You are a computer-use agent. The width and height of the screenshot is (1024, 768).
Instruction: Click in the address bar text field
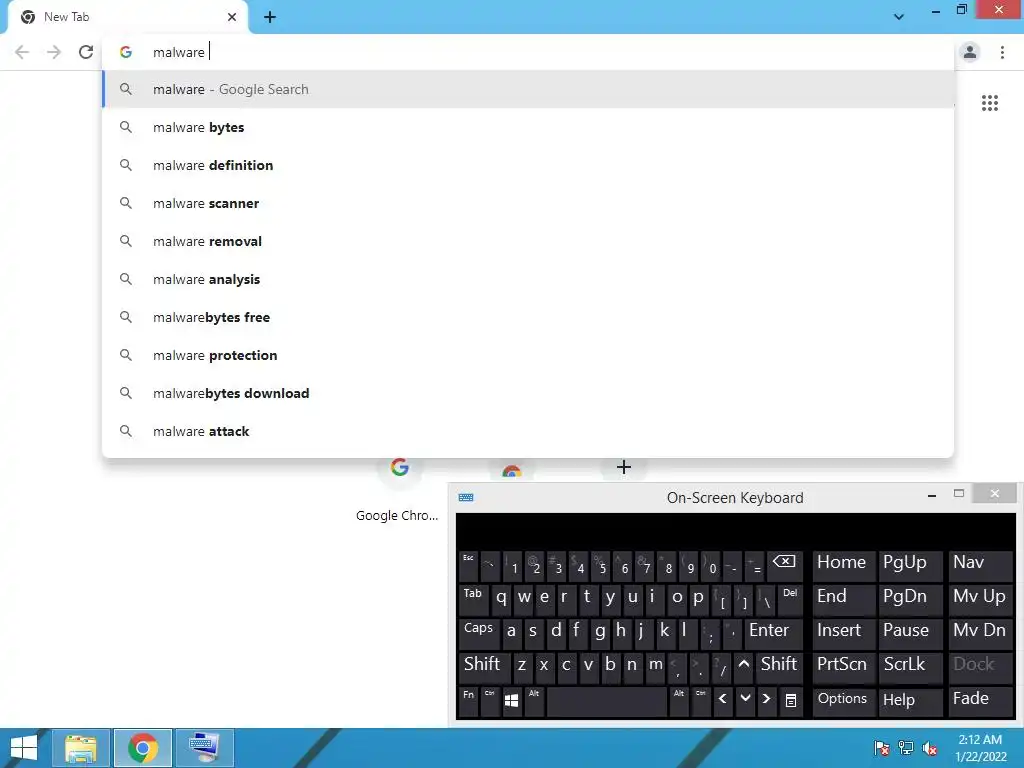529,52
